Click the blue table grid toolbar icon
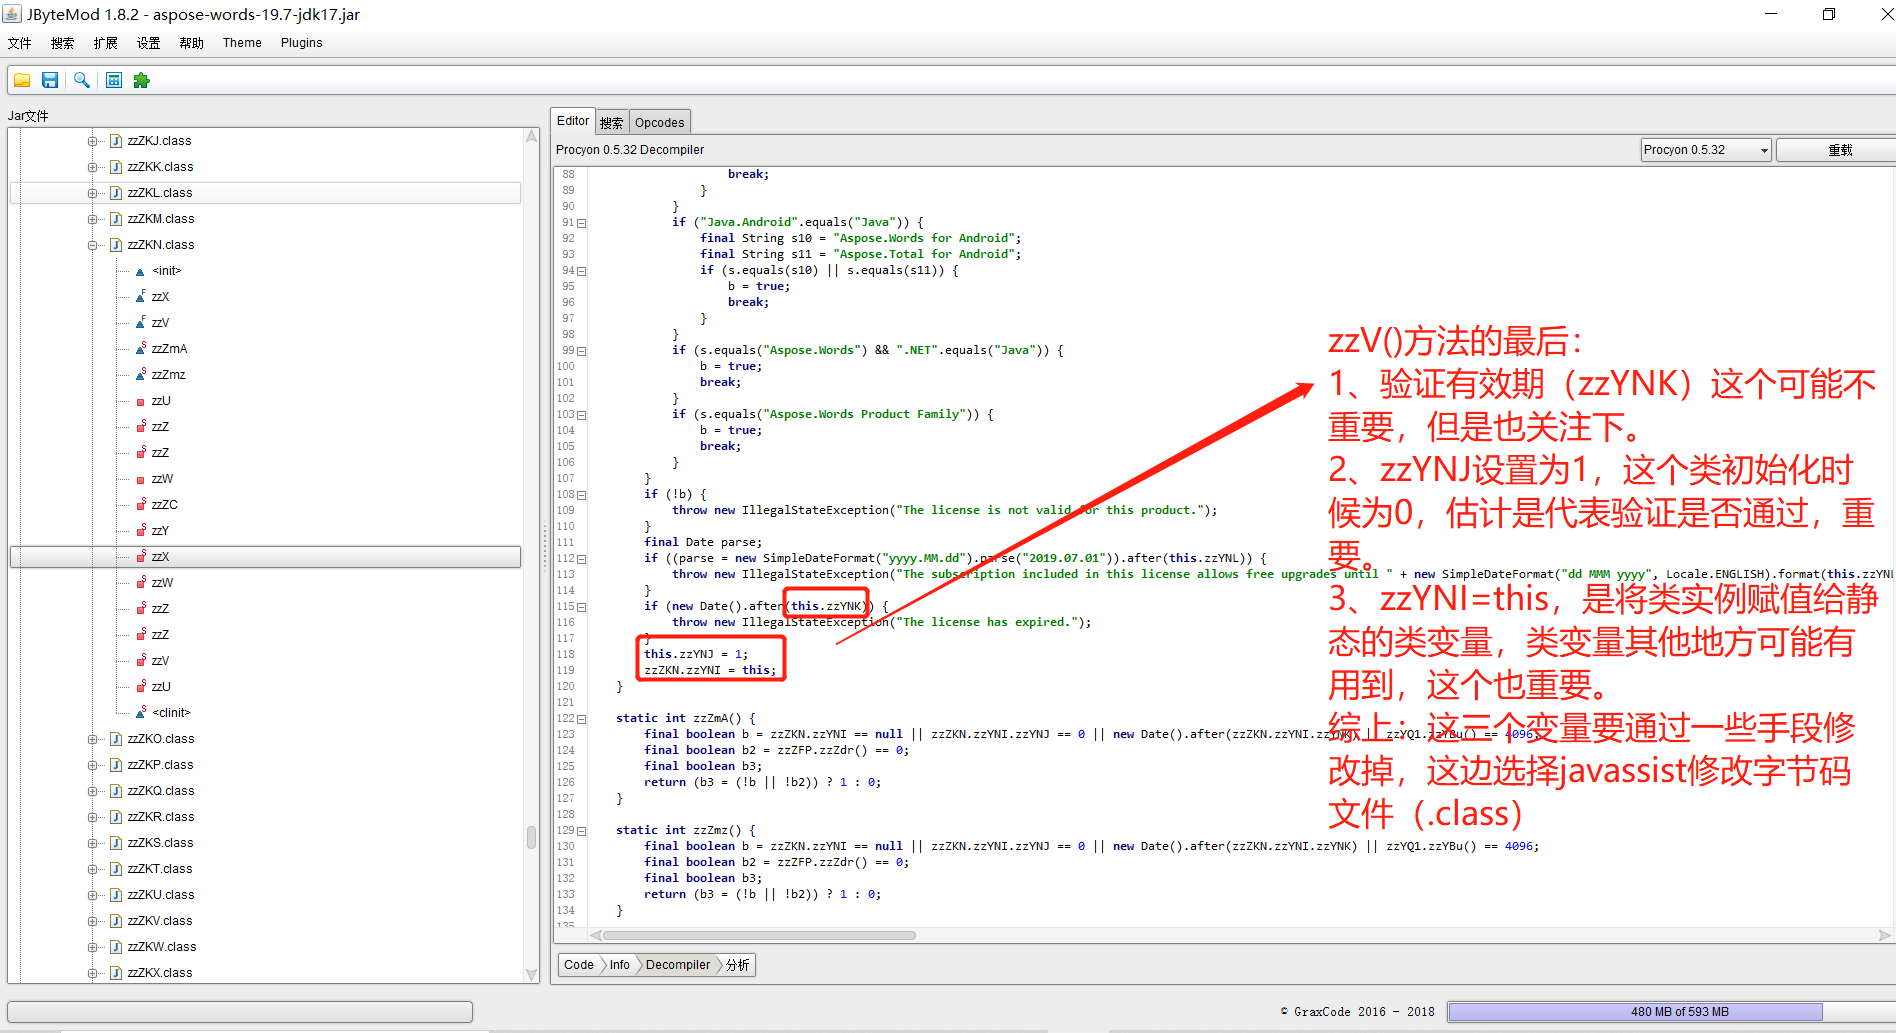The height and width of the screenshot is (1033, 1896). [114, 81]
